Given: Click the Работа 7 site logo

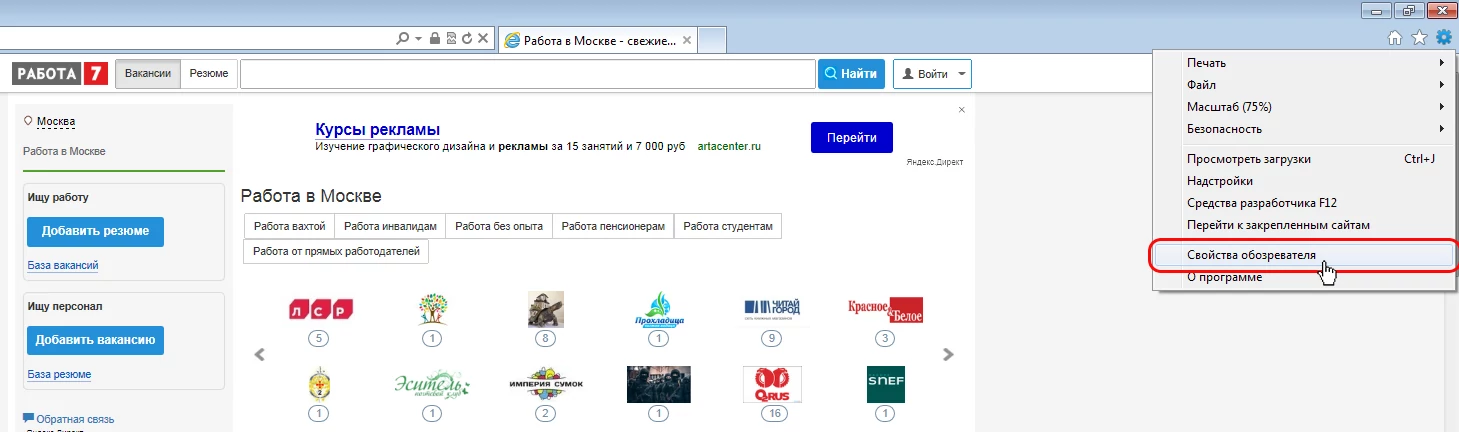Looking at the screenshot, I should pyautogui.click(x=59, y=74).
